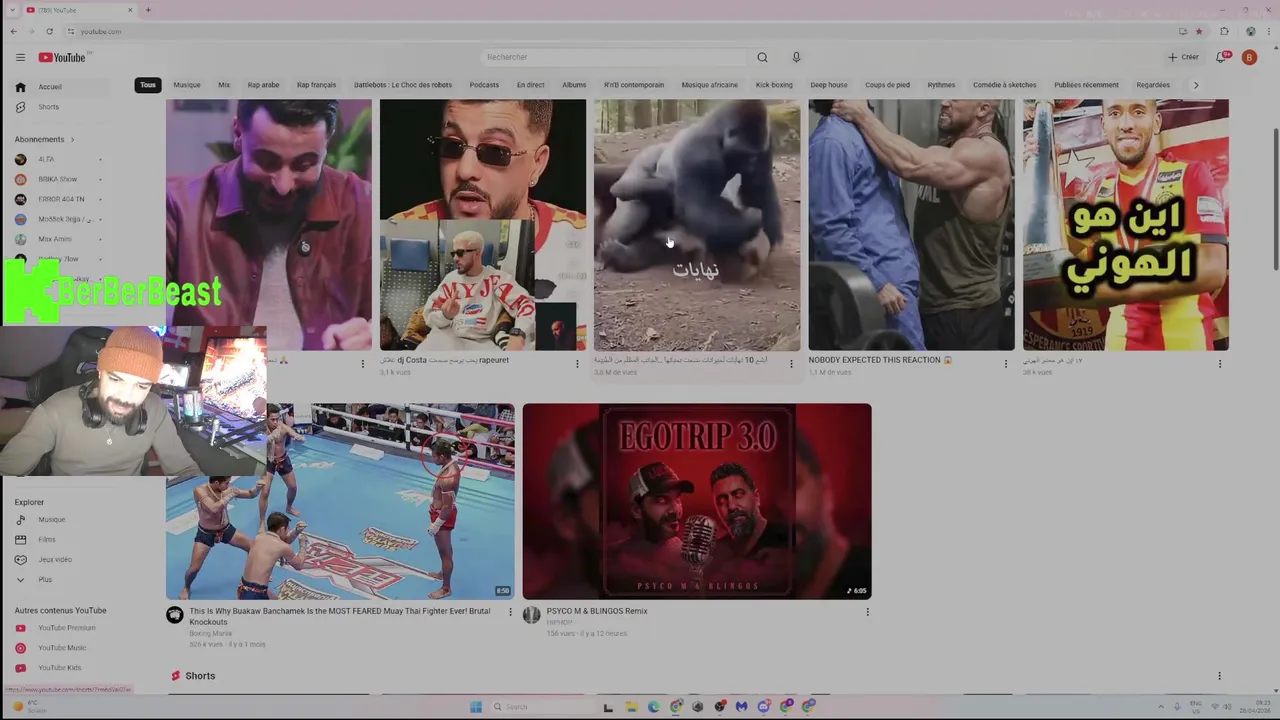Open the dj Costa rapeuret short thumbnail
This screenshot has height=720, width=1280.
pos(483,225)
